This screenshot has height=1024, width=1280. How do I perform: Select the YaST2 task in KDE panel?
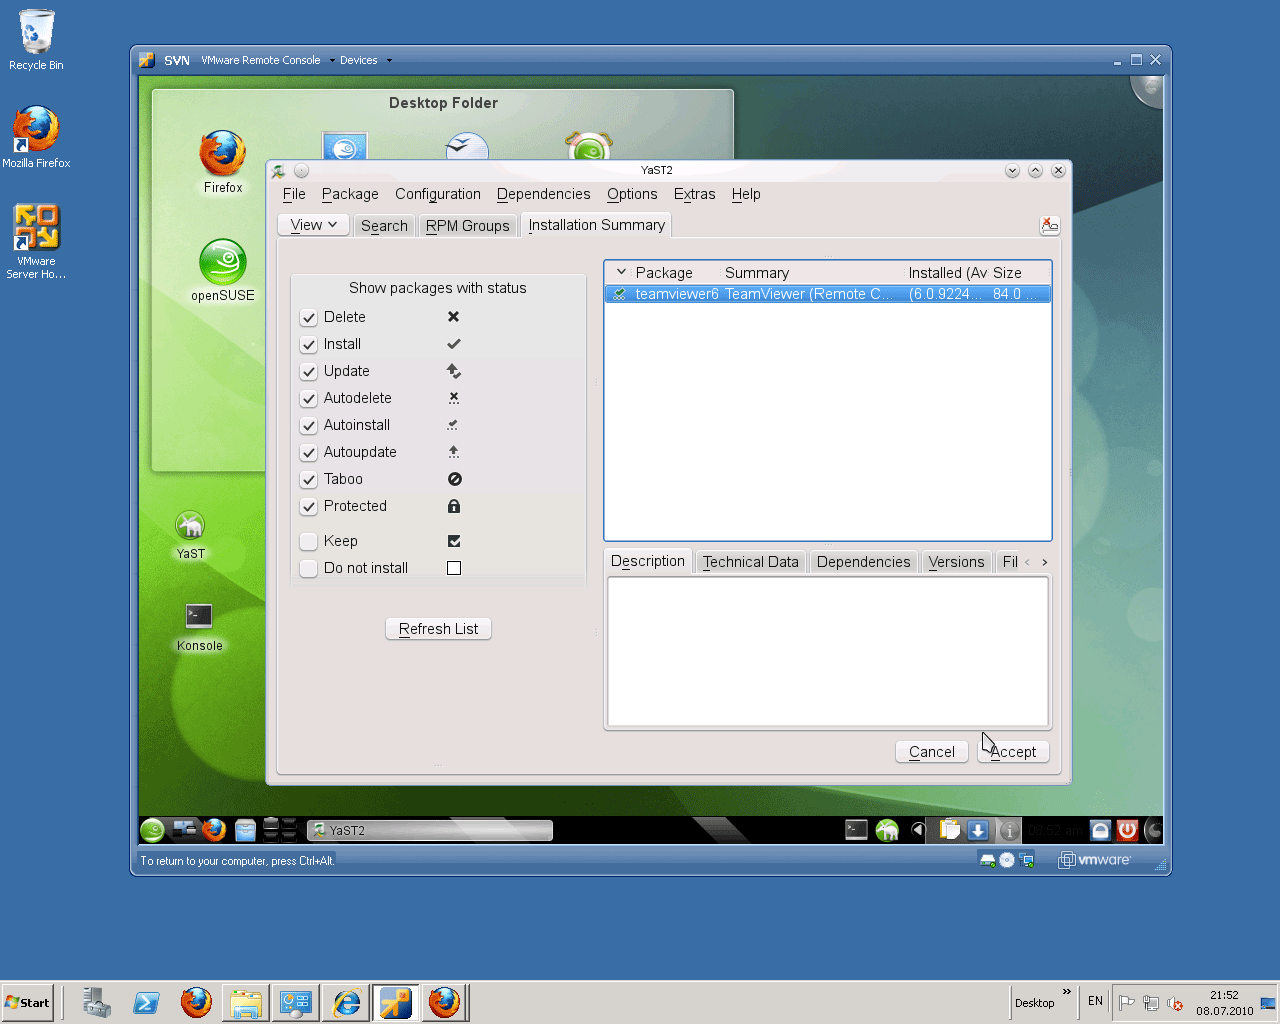pos(430,830)
